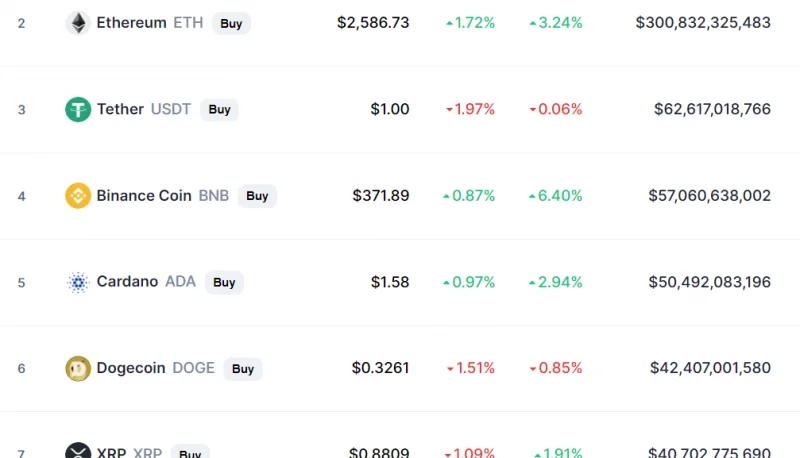
Task: Choose Buy for Binance Coin BNB
Action: (x=257, y=196)
